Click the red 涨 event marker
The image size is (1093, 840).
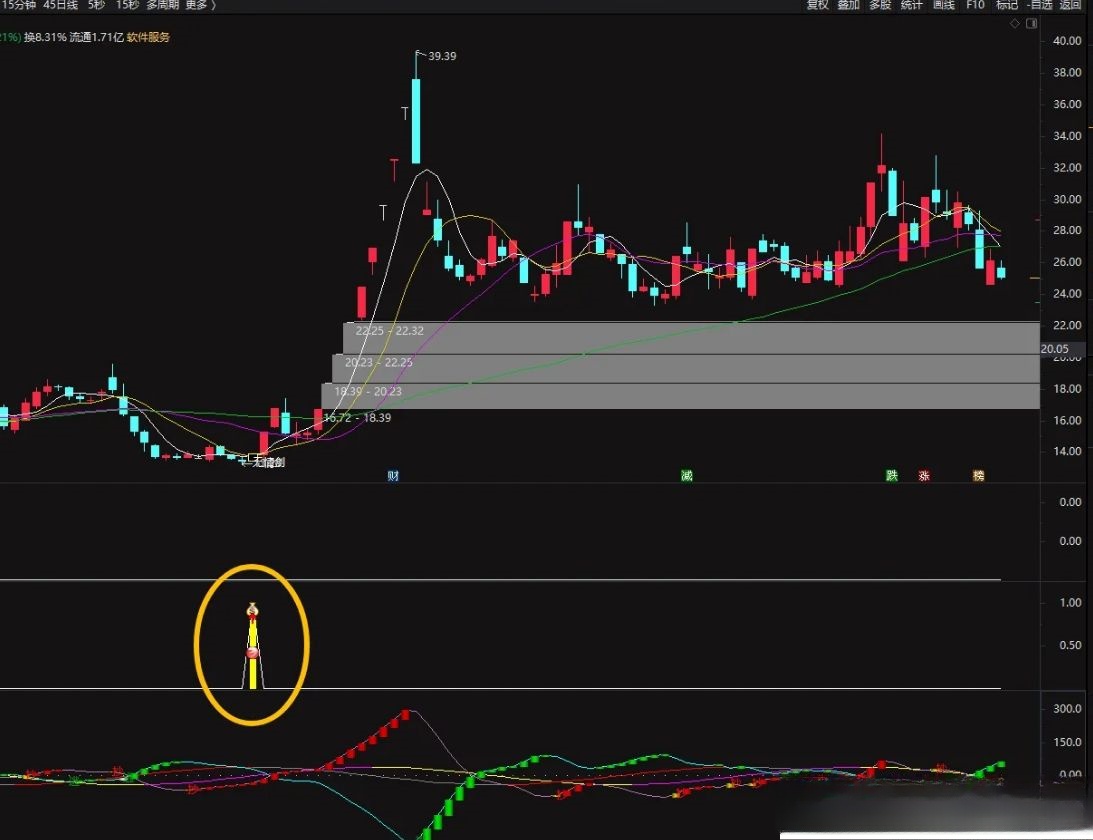(x=924, y=476)
